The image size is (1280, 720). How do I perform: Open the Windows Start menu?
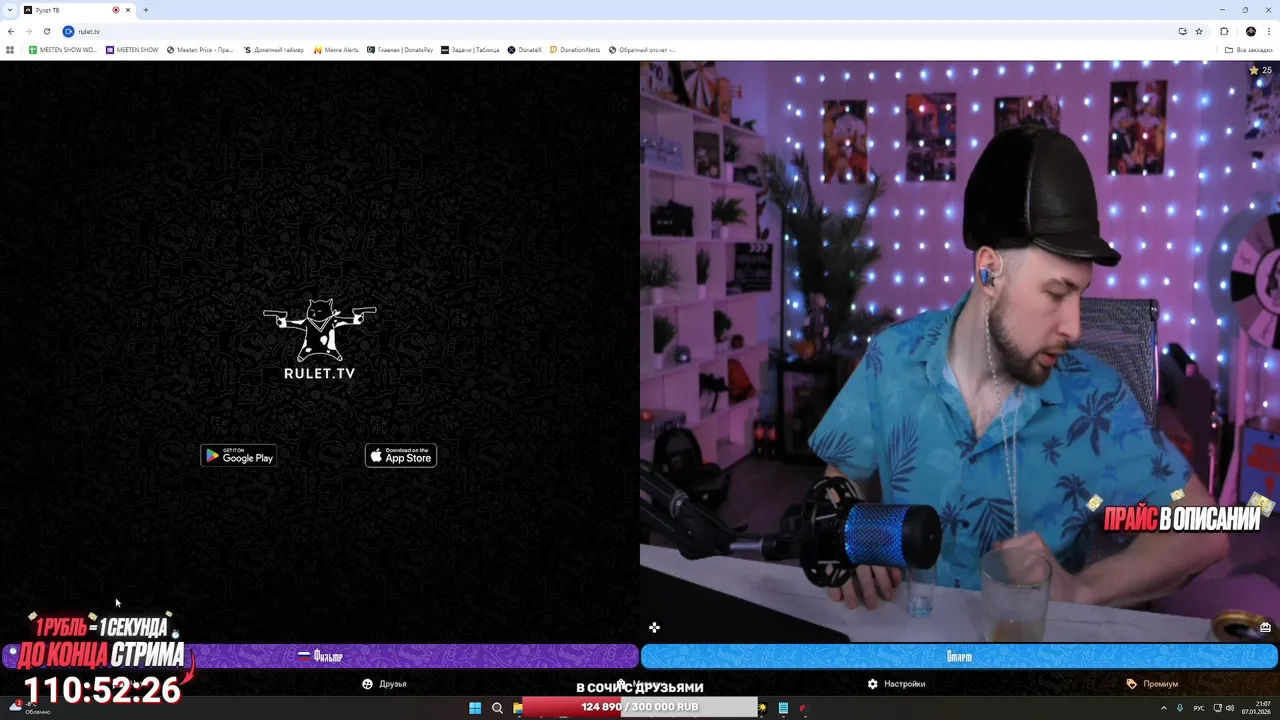click(475, 708)
